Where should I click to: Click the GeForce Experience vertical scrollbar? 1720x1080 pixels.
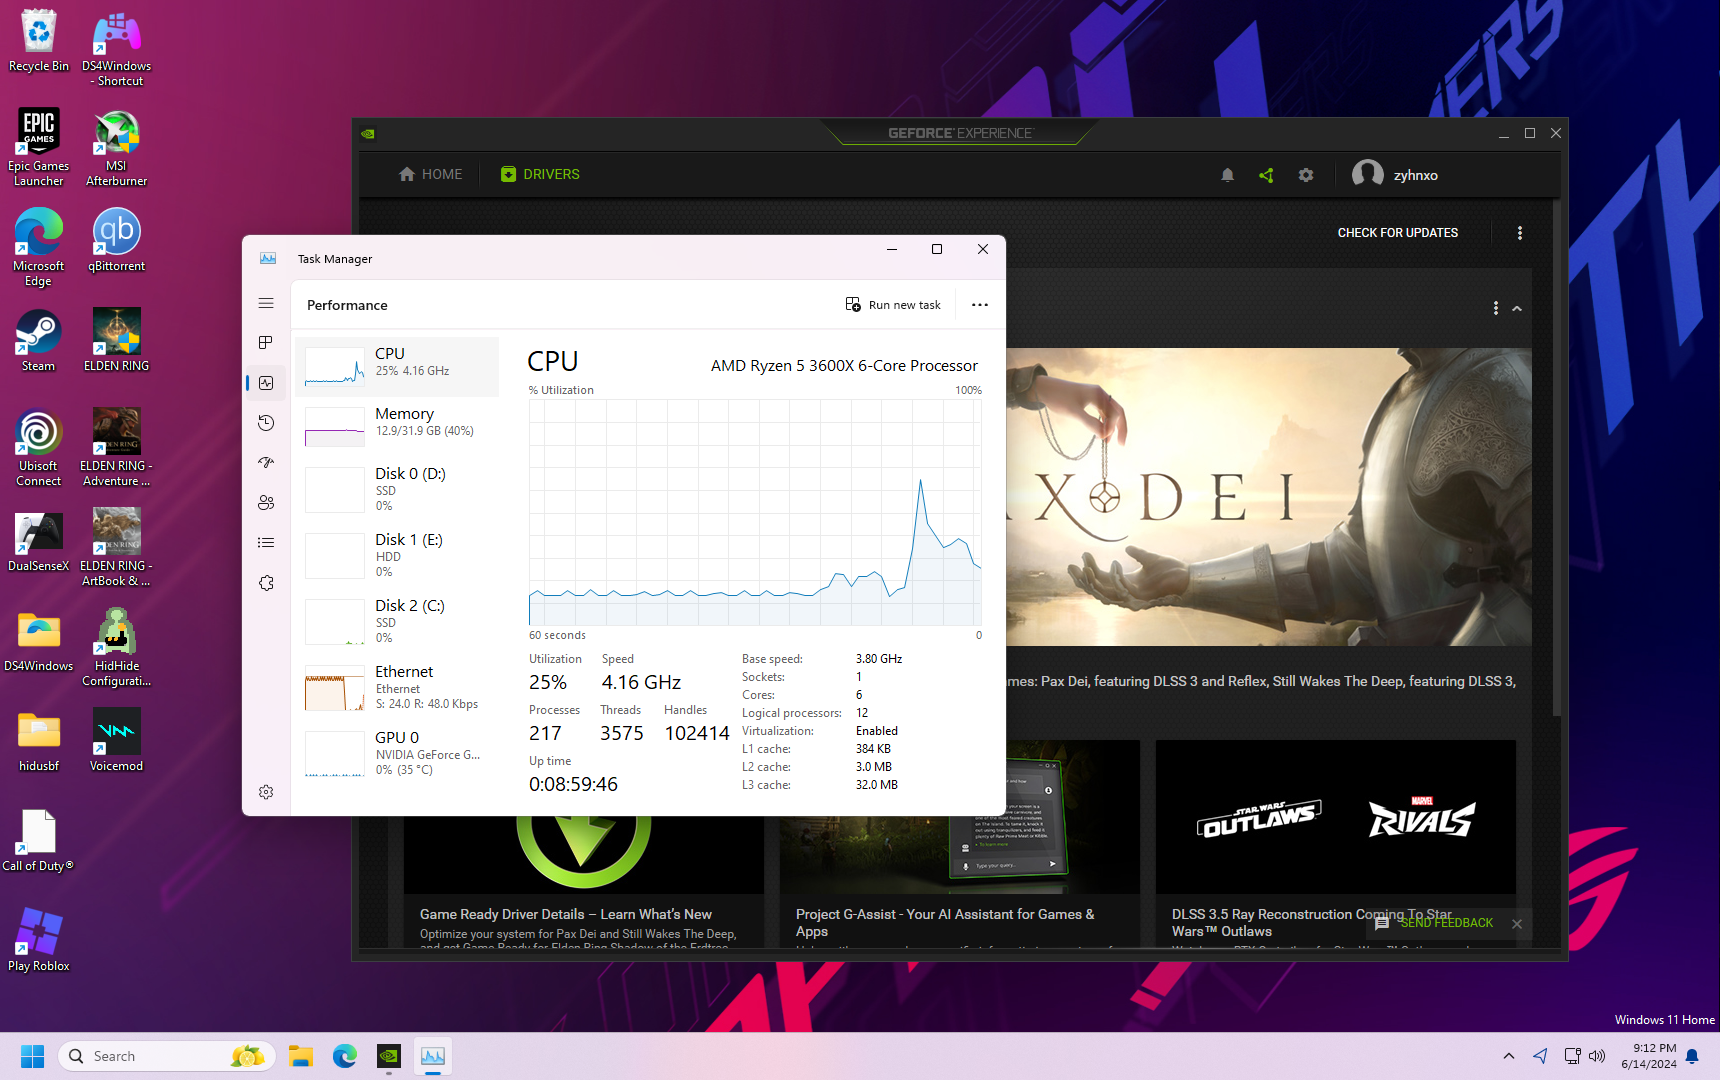coord(1556,456)
